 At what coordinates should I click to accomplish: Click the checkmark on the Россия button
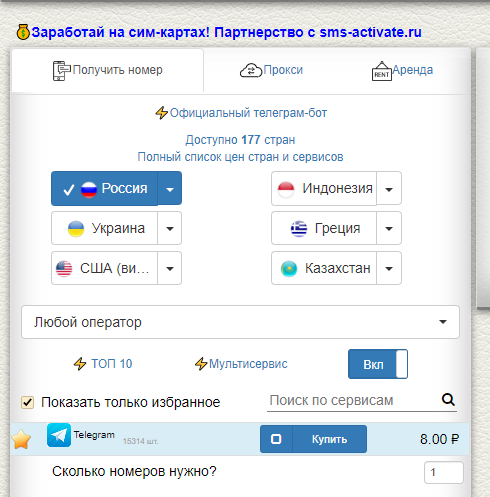(x=68, y=190)
